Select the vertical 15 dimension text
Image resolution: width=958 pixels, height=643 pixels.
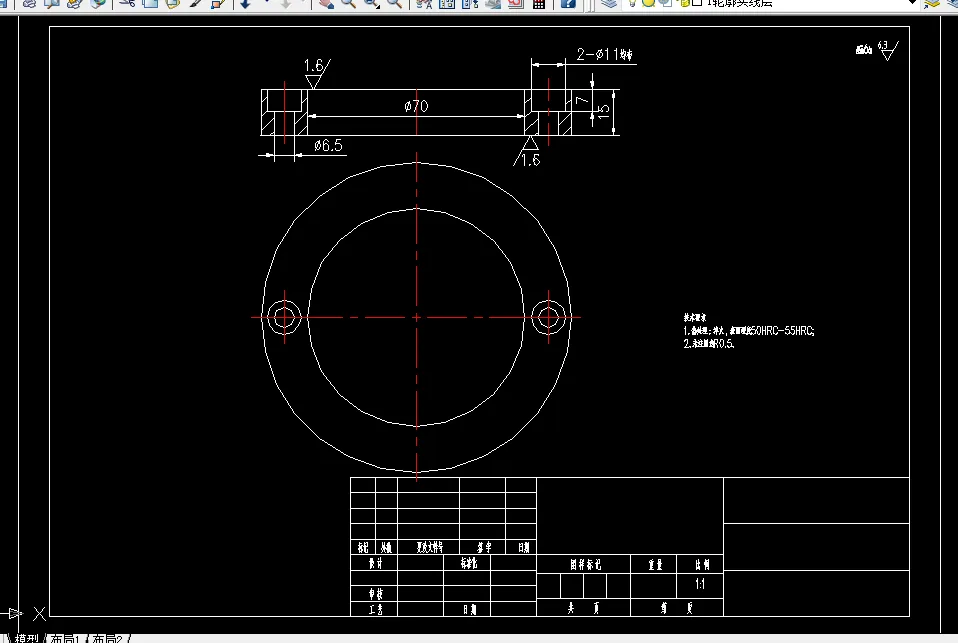(604, 111)
